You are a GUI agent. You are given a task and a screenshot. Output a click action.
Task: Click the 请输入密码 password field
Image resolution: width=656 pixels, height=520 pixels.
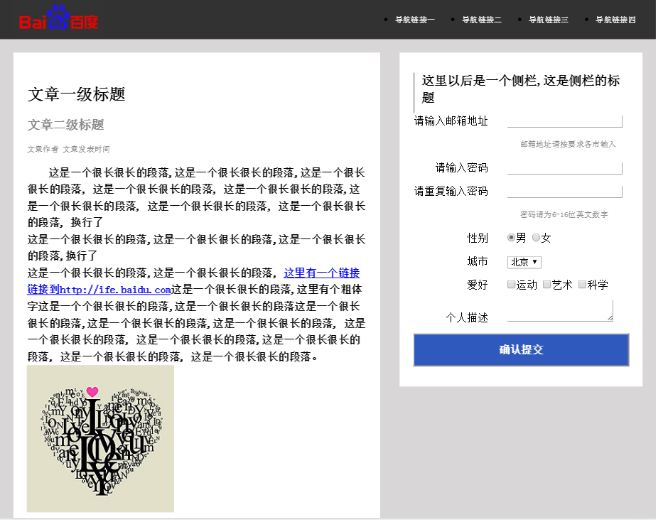565,168
